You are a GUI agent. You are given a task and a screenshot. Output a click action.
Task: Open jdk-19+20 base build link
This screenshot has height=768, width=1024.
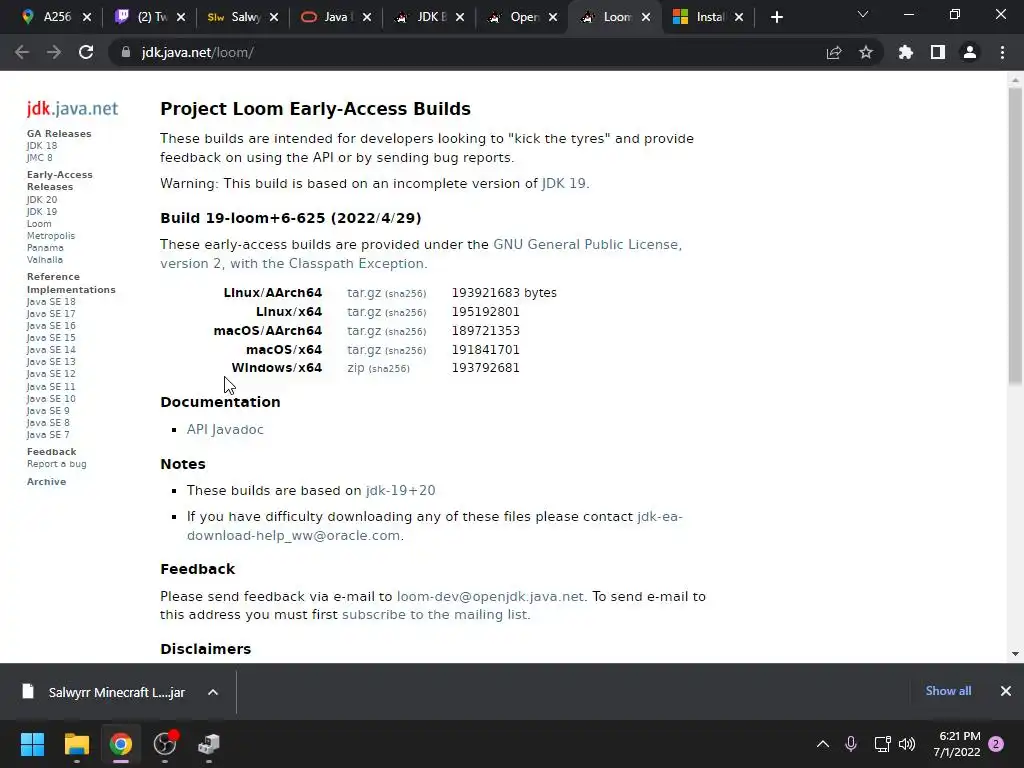400,490
